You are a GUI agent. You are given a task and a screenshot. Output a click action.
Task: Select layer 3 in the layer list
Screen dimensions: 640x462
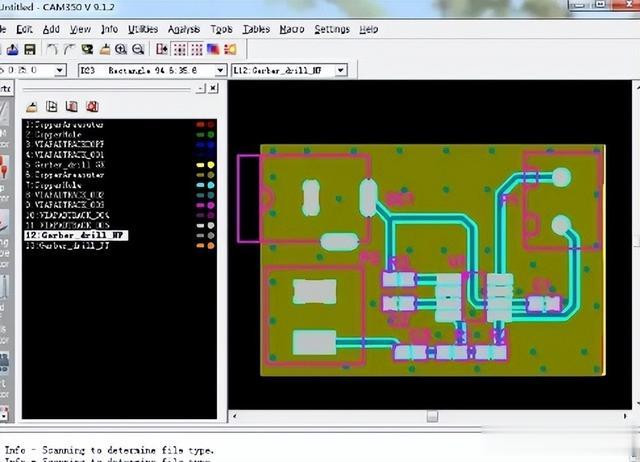64,144
